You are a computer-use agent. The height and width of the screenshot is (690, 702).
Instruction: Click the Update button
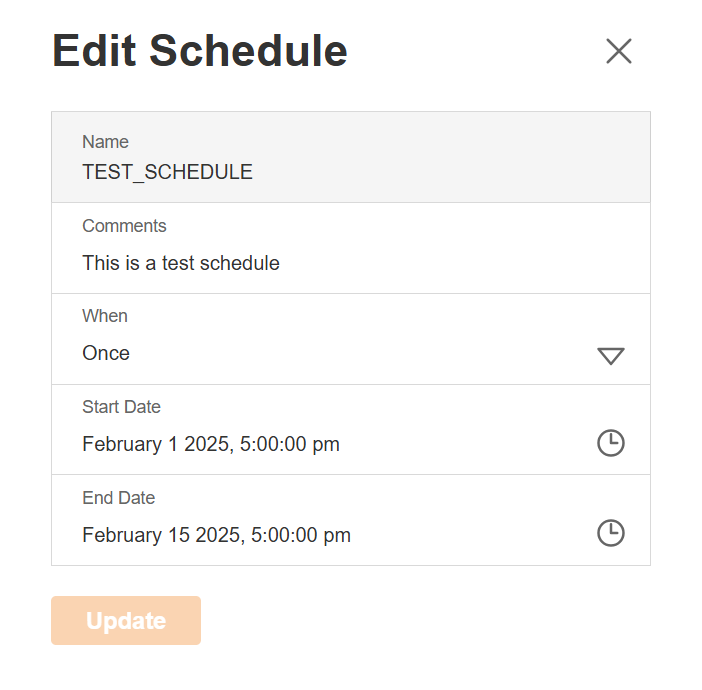(x=126, y=621)
